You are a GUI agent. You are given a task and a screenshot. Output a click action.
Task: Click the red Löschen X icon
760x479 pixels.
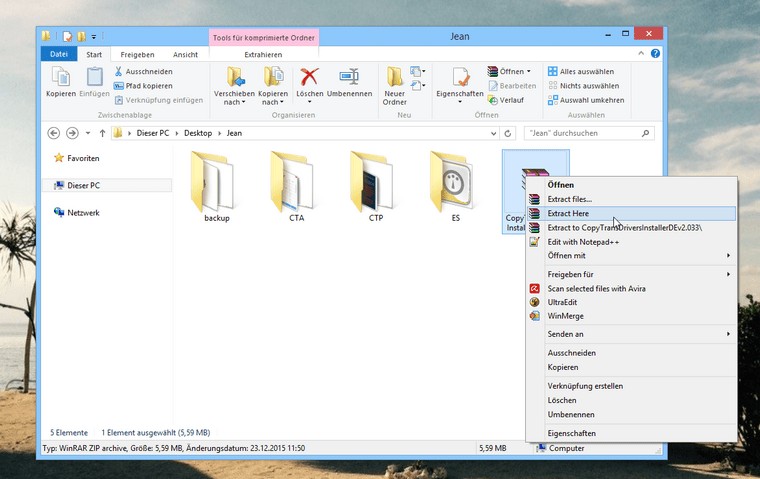pyautogui.click(x=309, y=77)
